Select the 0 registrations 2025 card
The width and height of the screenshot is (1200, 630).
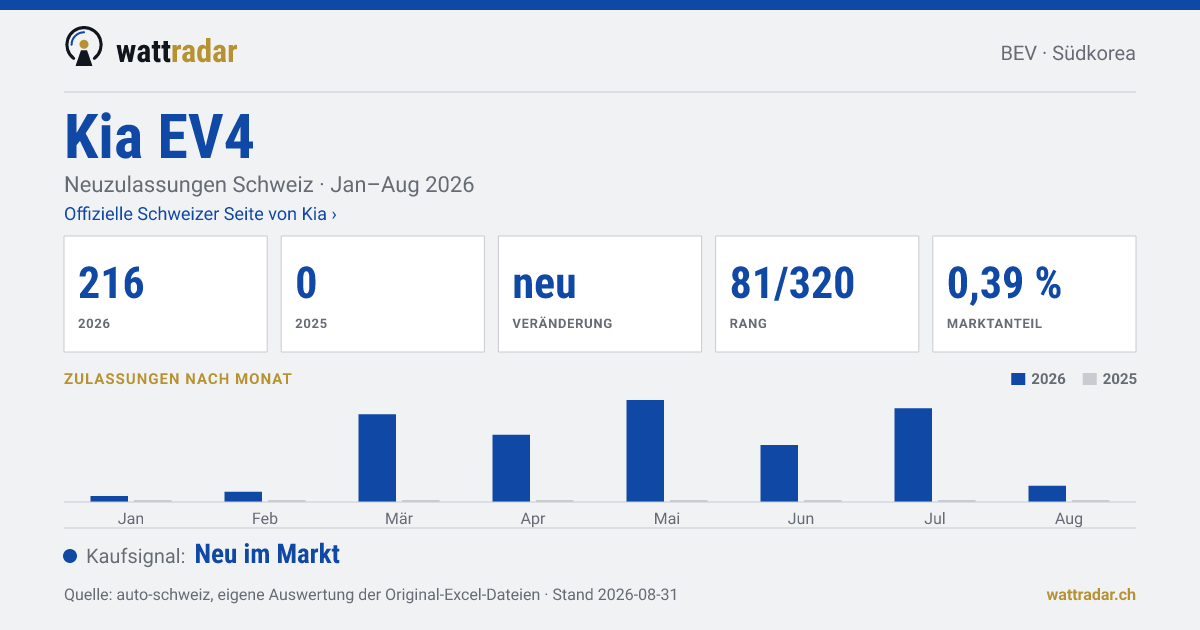click(382, 294)
